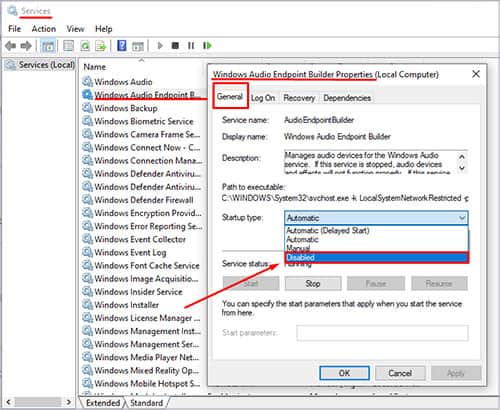Click the gear icon beside Windows Installer

87,304
